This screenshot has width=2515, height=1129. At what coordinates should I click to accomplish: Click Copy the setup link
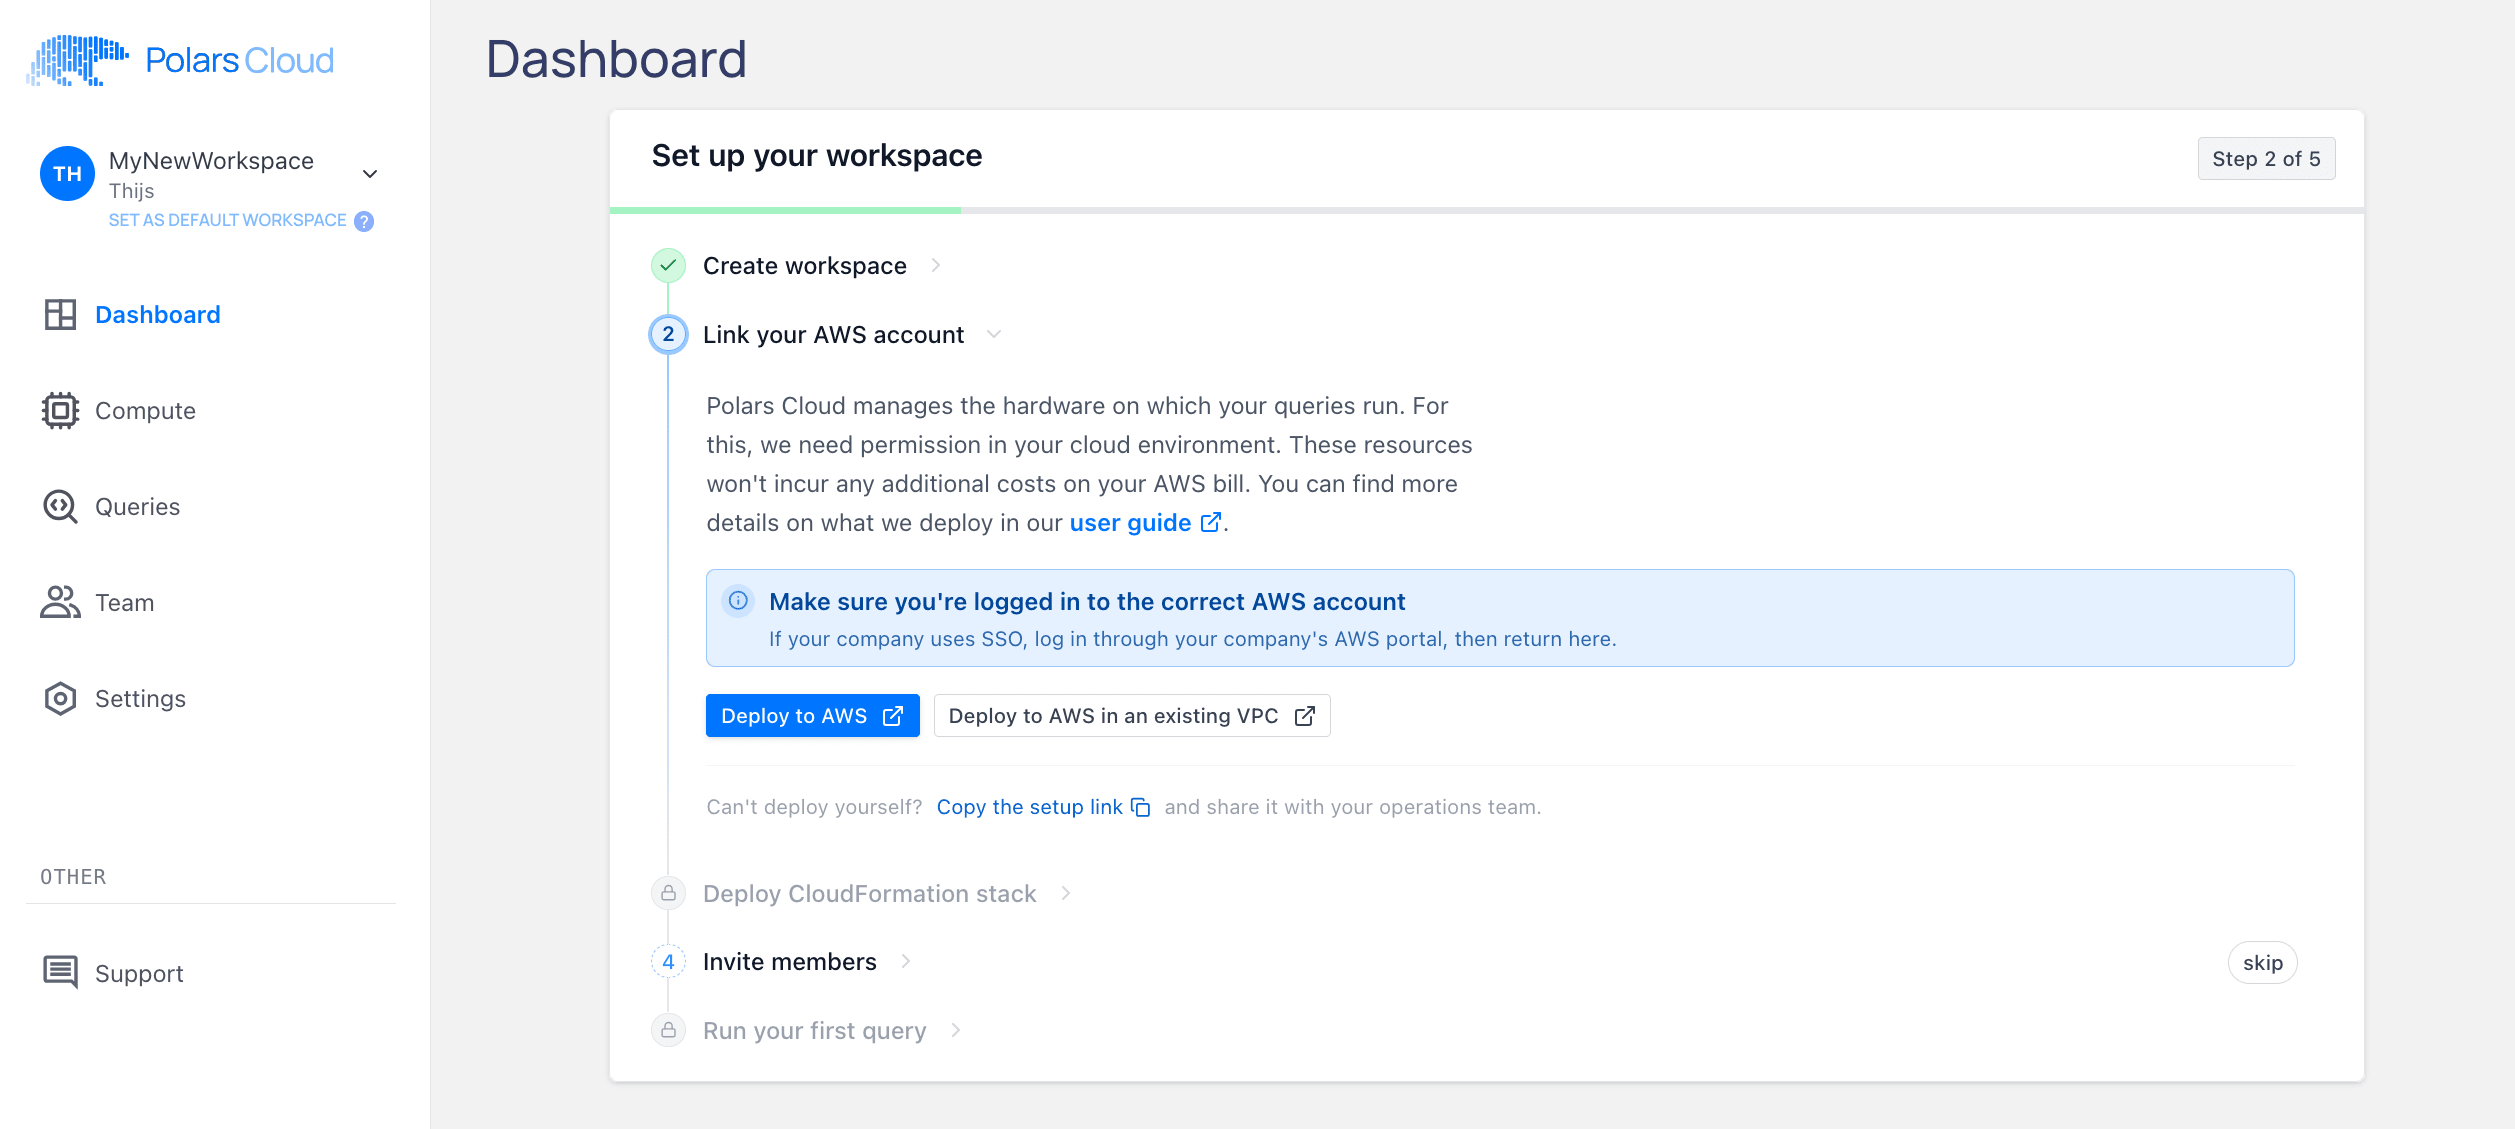(1029, 807)
